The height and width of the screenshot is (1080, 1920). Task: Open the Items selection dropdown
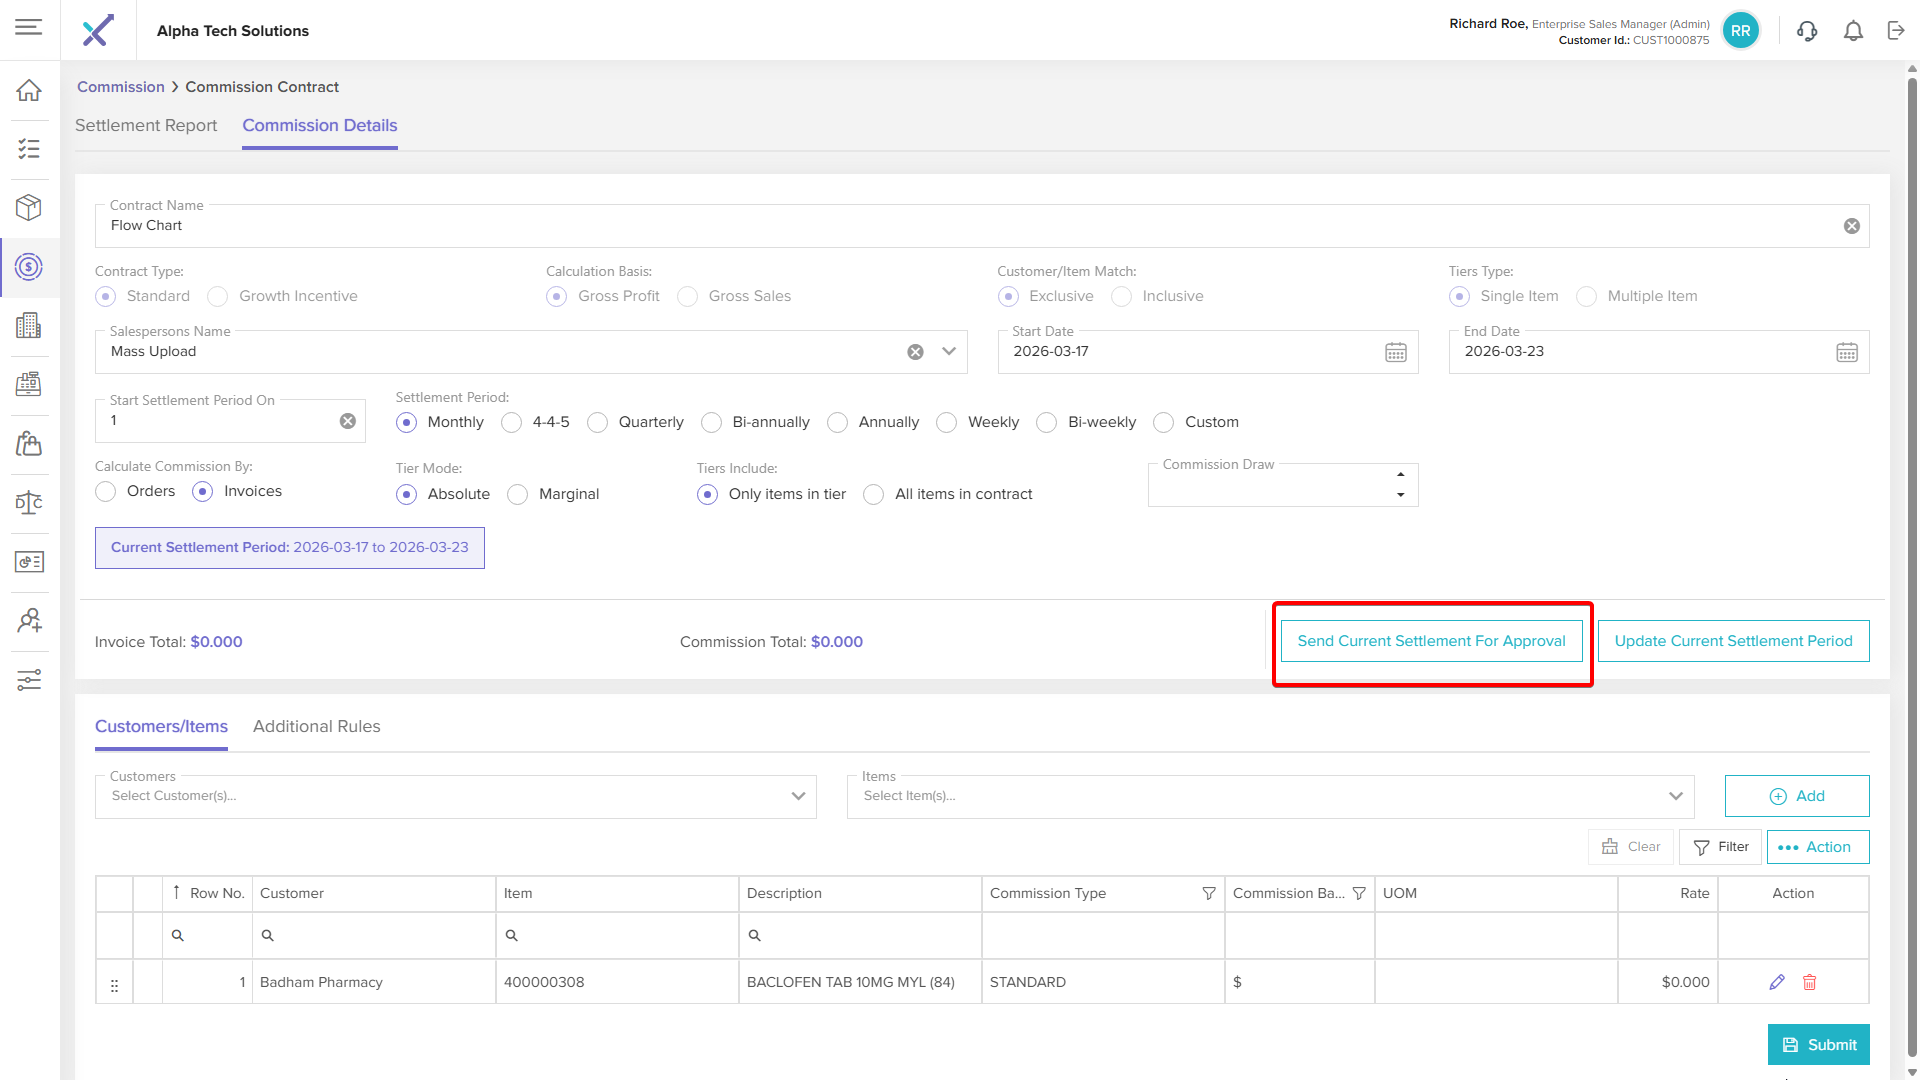[x=1675, y=797]
